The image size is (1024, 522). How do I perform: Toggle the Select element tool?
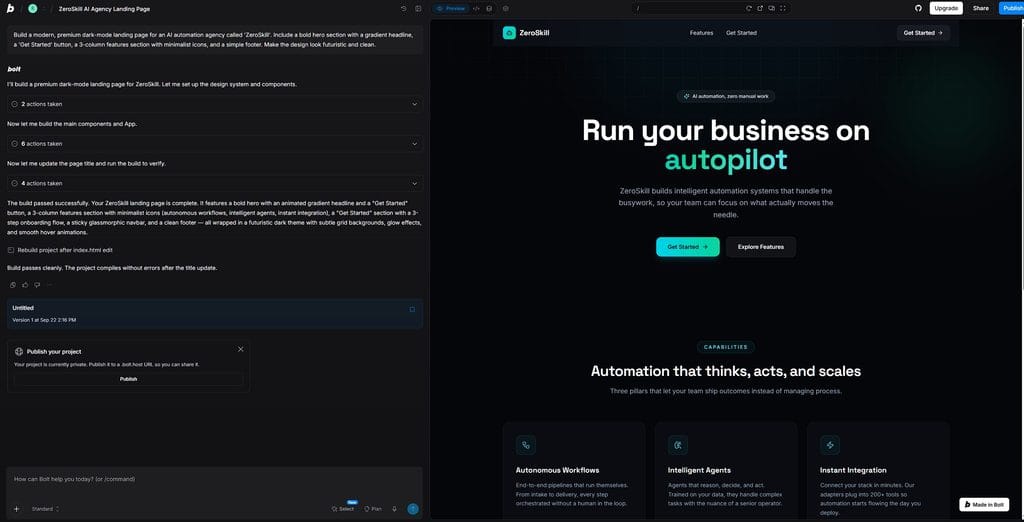[343, 509]
